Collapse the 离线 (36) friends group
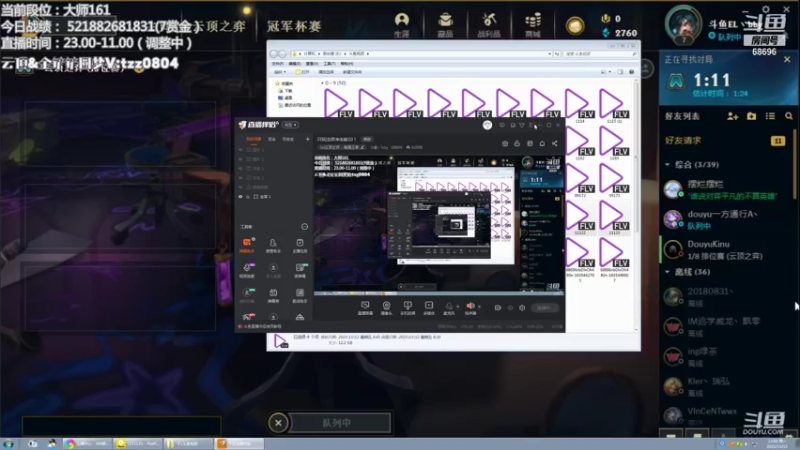This screenshot has width=800, height=450. (x=667, y=272)
